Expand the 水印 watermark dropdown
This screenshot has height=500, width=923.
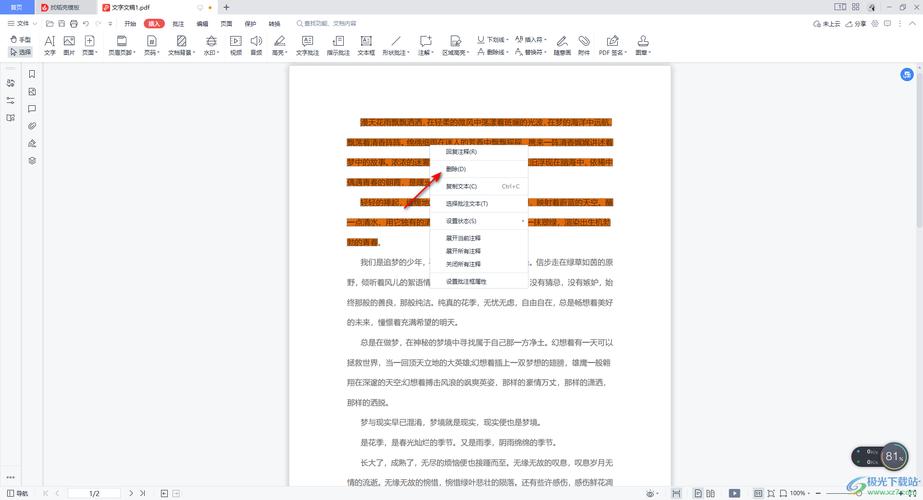tap(211, 46)
